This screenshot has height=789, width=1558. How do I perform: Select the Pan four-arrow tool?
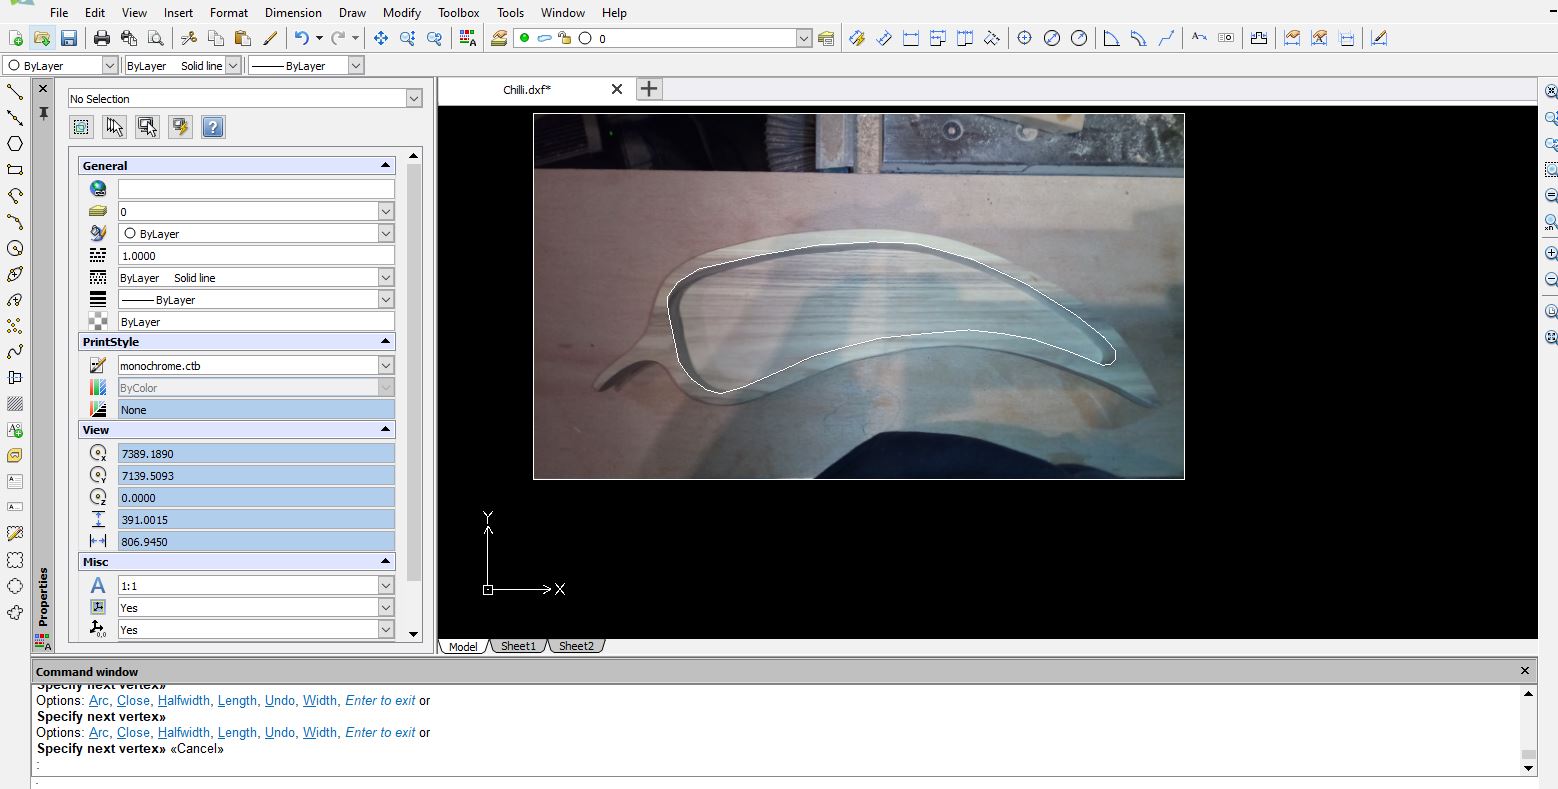tap(381, 38)
